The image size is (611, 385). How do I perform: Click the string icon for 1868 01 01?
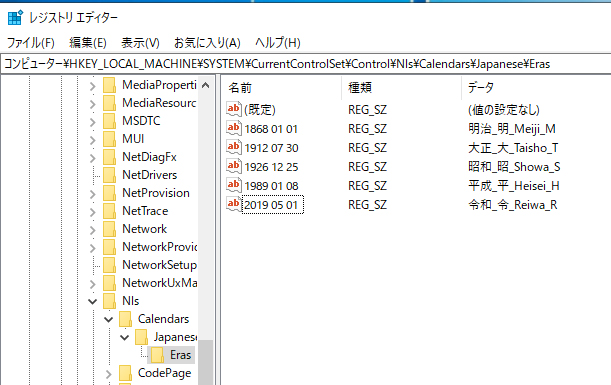tap(234, 128)
